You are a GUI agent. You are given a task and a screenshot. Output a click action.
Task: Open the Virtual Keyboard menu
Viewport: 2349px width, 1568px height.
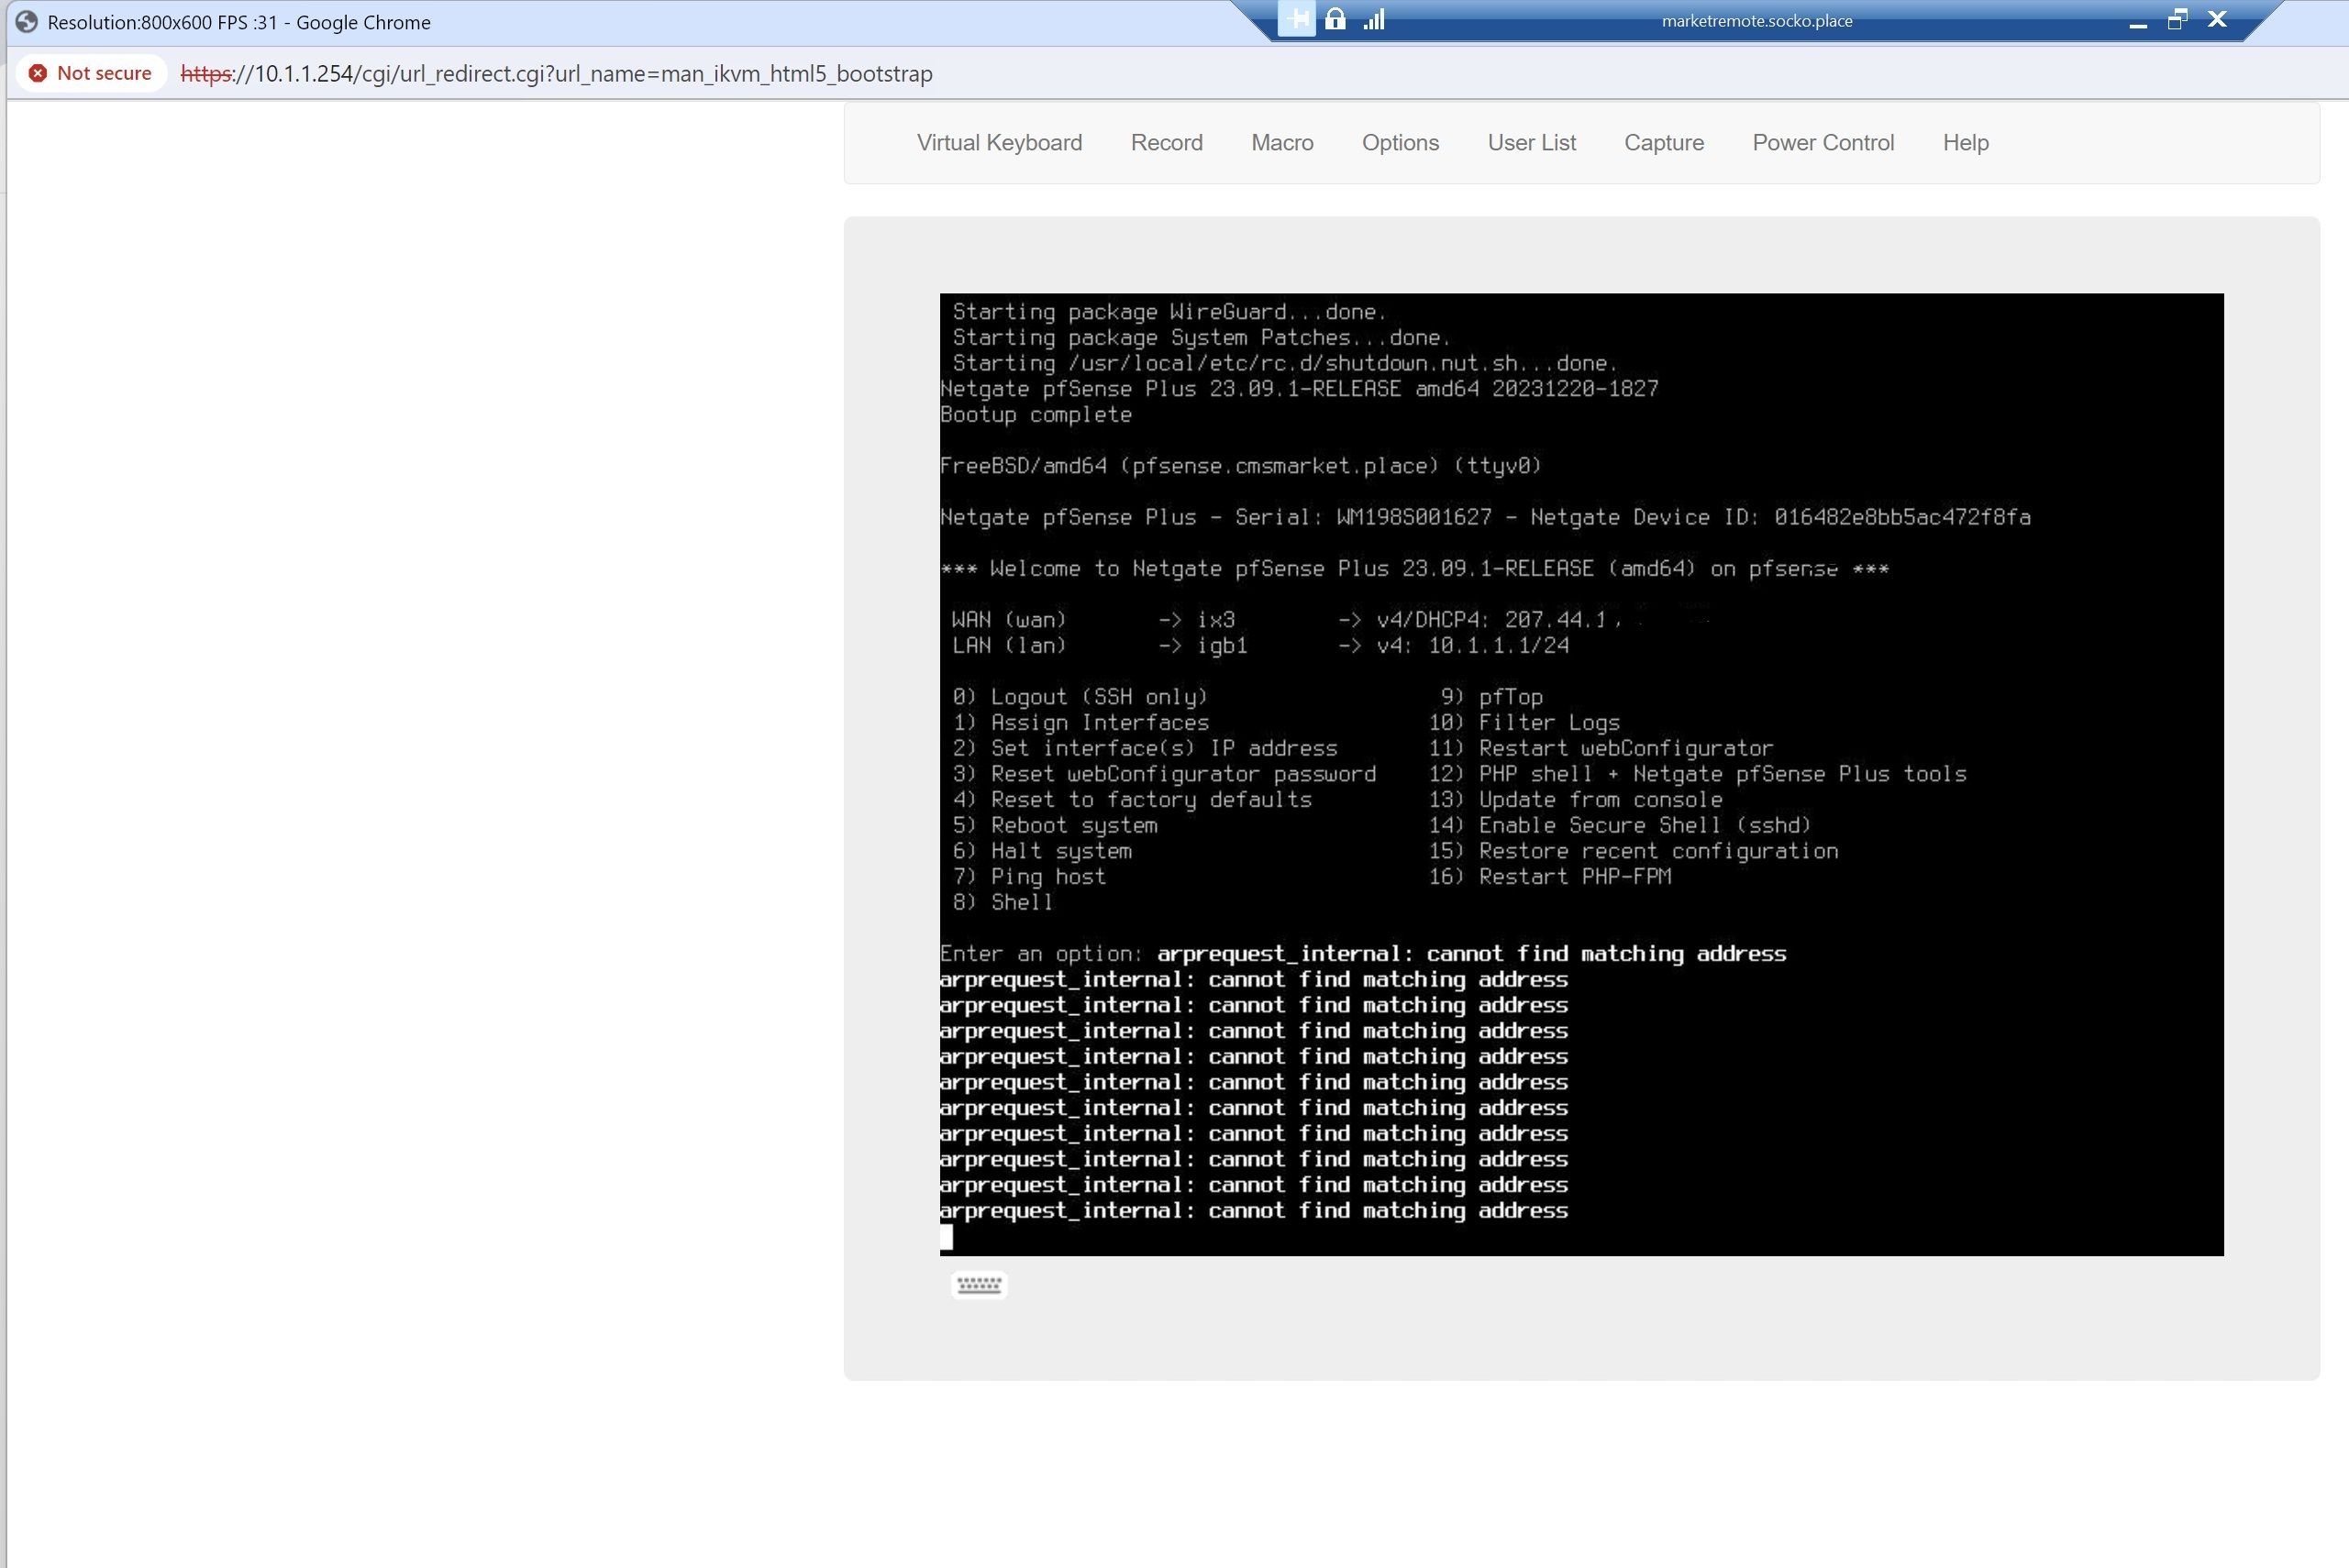pos(999,143)
